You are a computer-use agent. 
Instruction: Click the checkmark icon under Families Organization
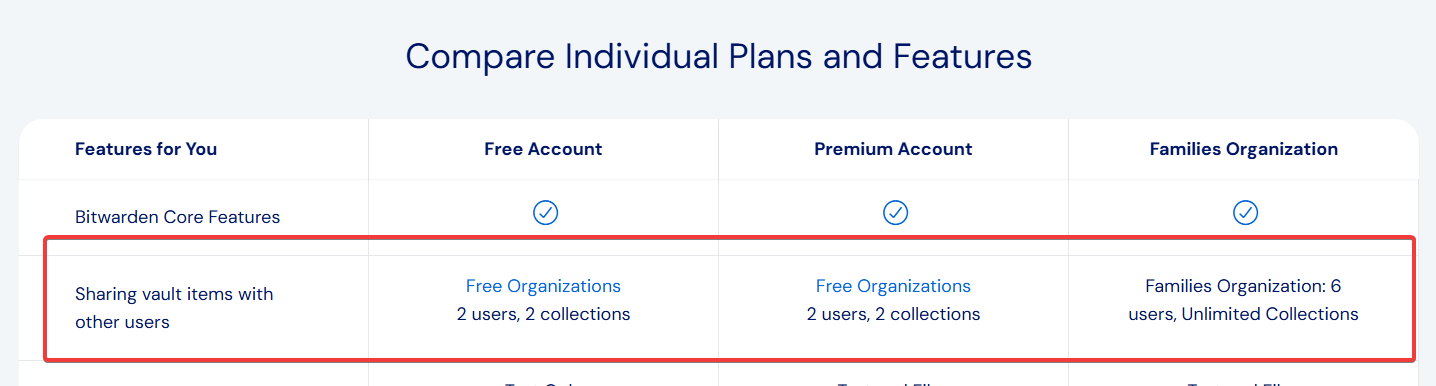click(x=1245, y=212)
